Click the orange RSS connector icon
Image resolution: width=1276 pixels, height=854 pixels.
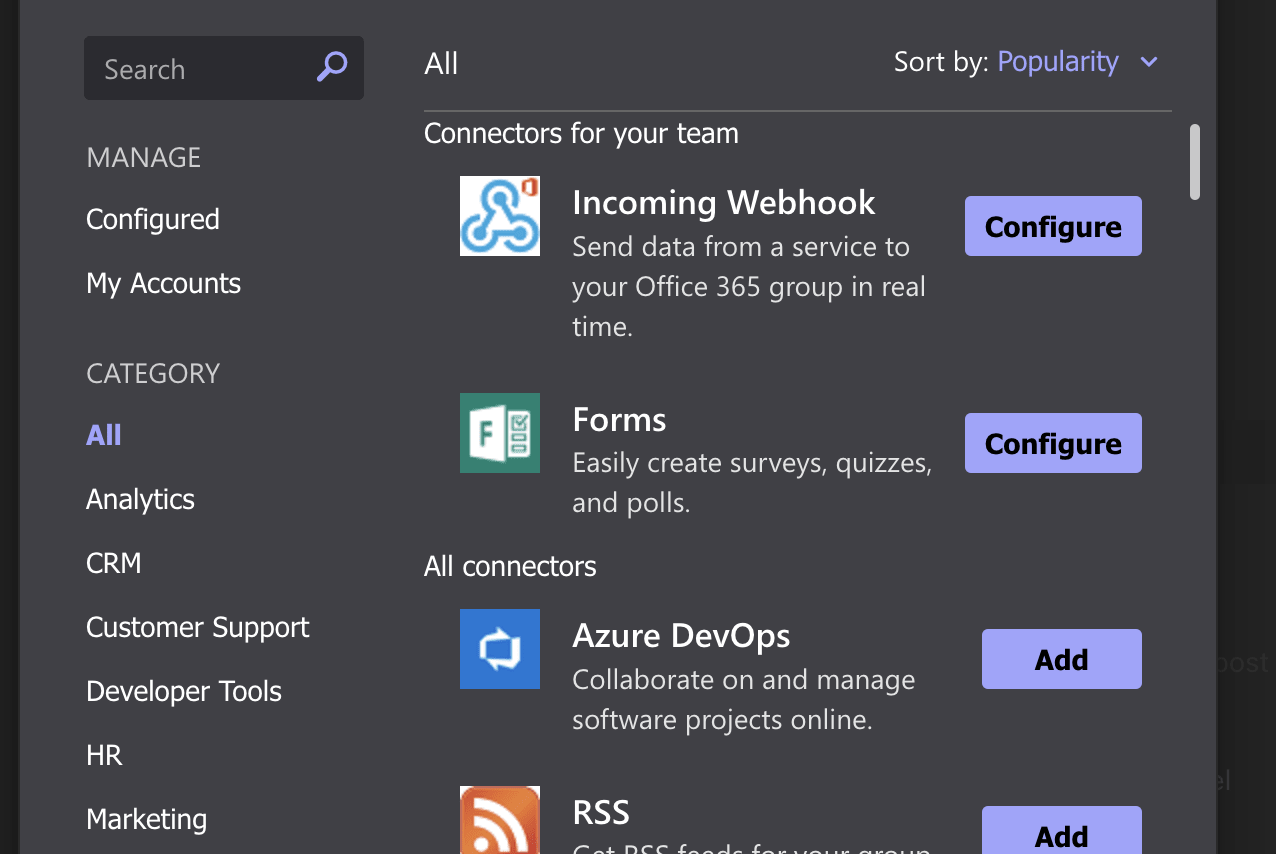499,820
